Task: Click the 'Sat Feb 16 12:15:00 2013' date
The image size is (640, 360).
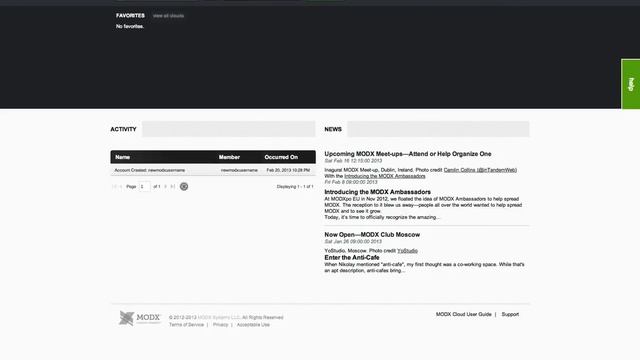Action: coord(353,161)
